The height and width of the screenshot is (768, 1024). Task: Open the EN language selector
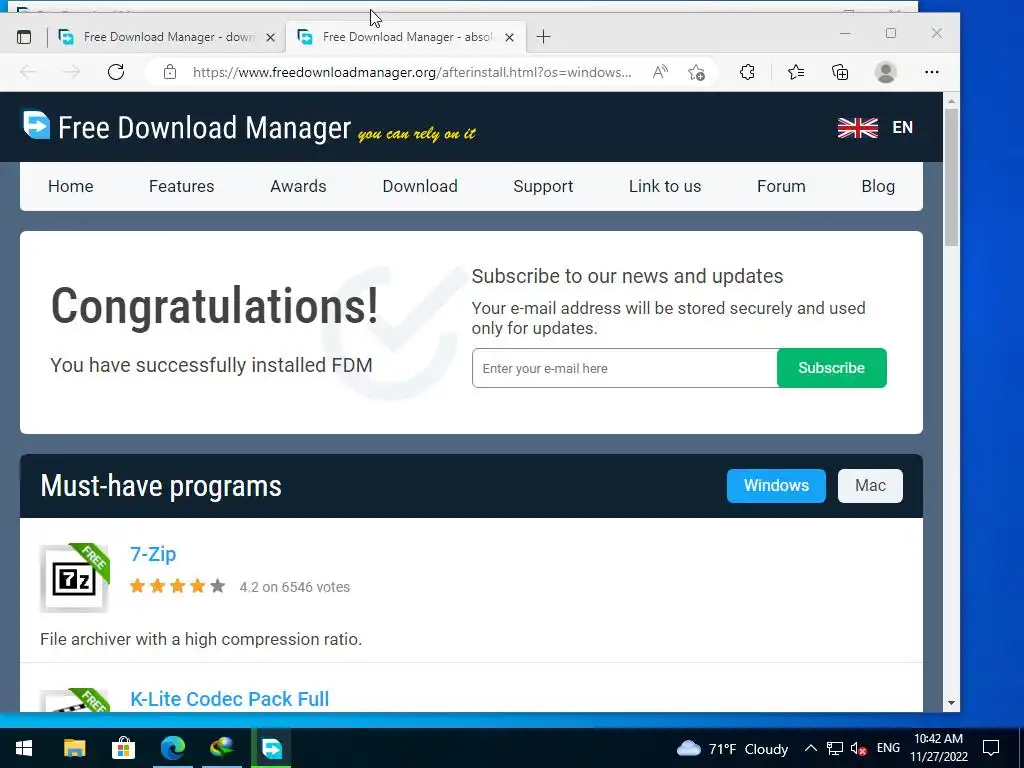pyautogui.click(x=903, y=127)
